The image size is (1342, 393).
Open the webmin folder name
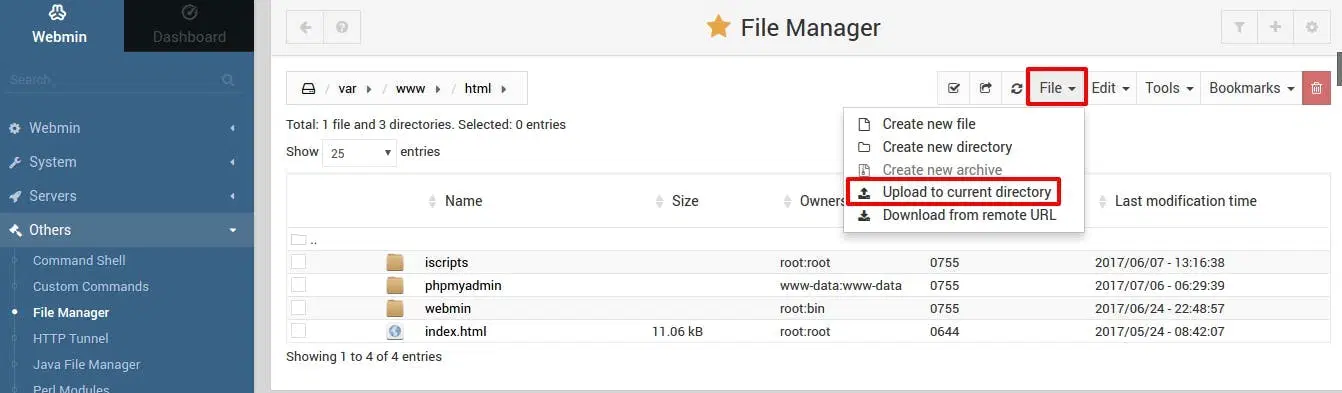coord(448,309)
